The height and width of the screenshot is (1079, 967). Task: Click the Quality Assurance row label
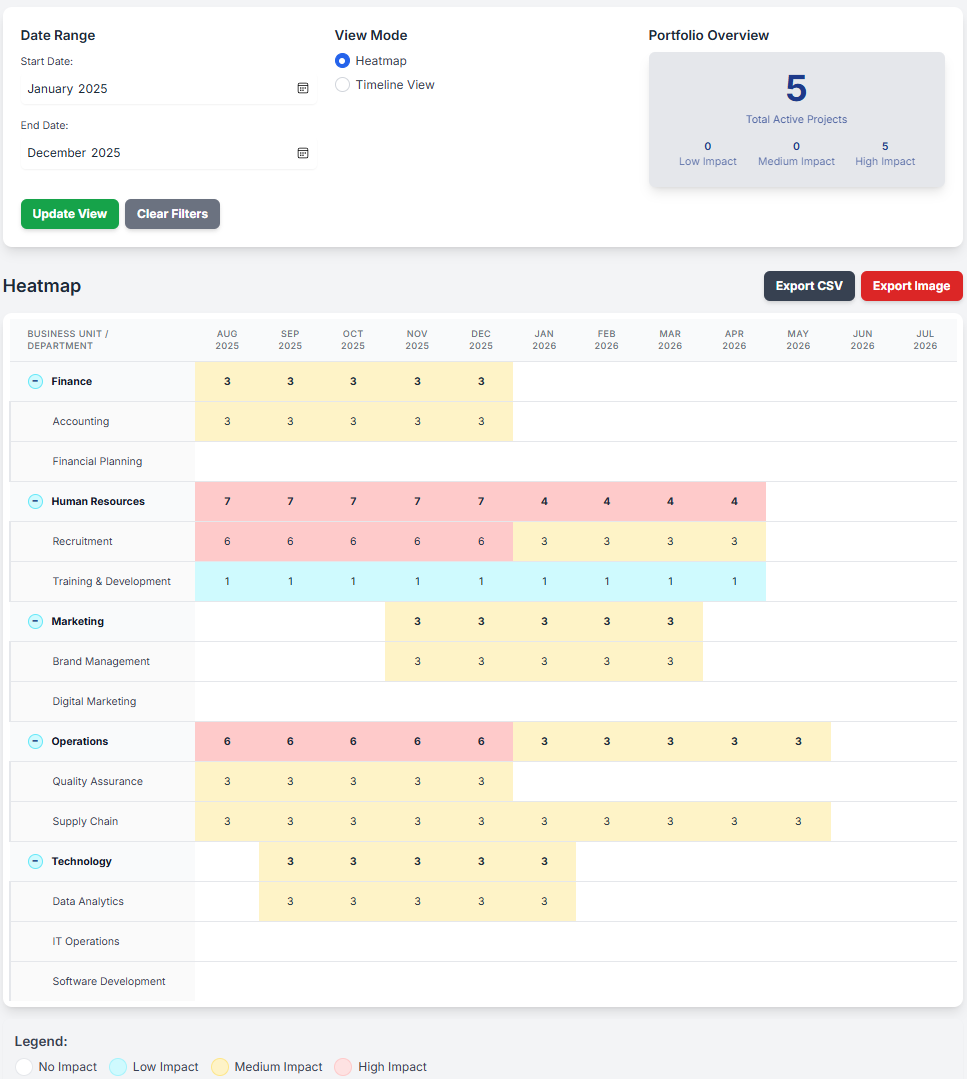coord(98,781)
